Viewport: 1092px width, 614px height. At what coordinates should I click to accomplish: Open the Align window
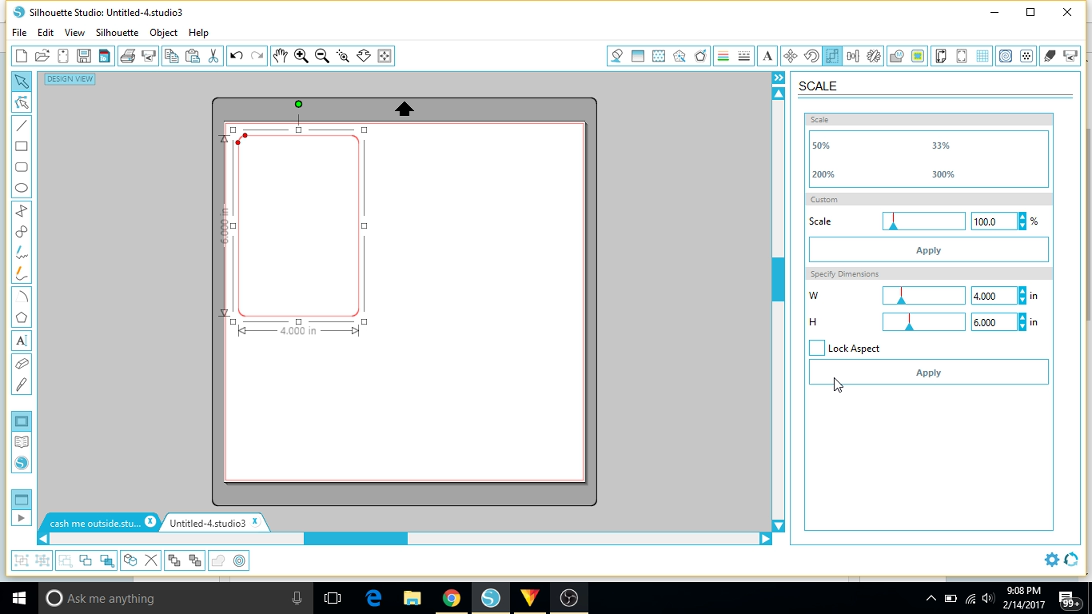click(853, 56)
